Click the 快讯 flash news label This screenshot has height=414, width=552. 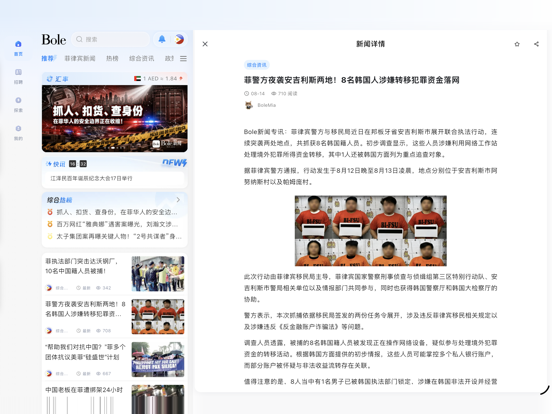point(59,164)
